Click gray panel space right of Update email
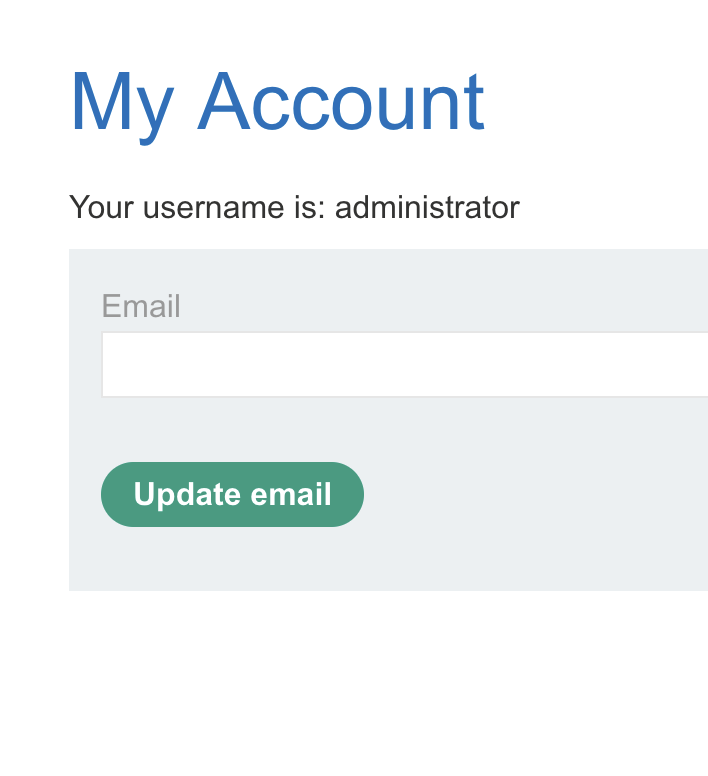 point(530,494)
